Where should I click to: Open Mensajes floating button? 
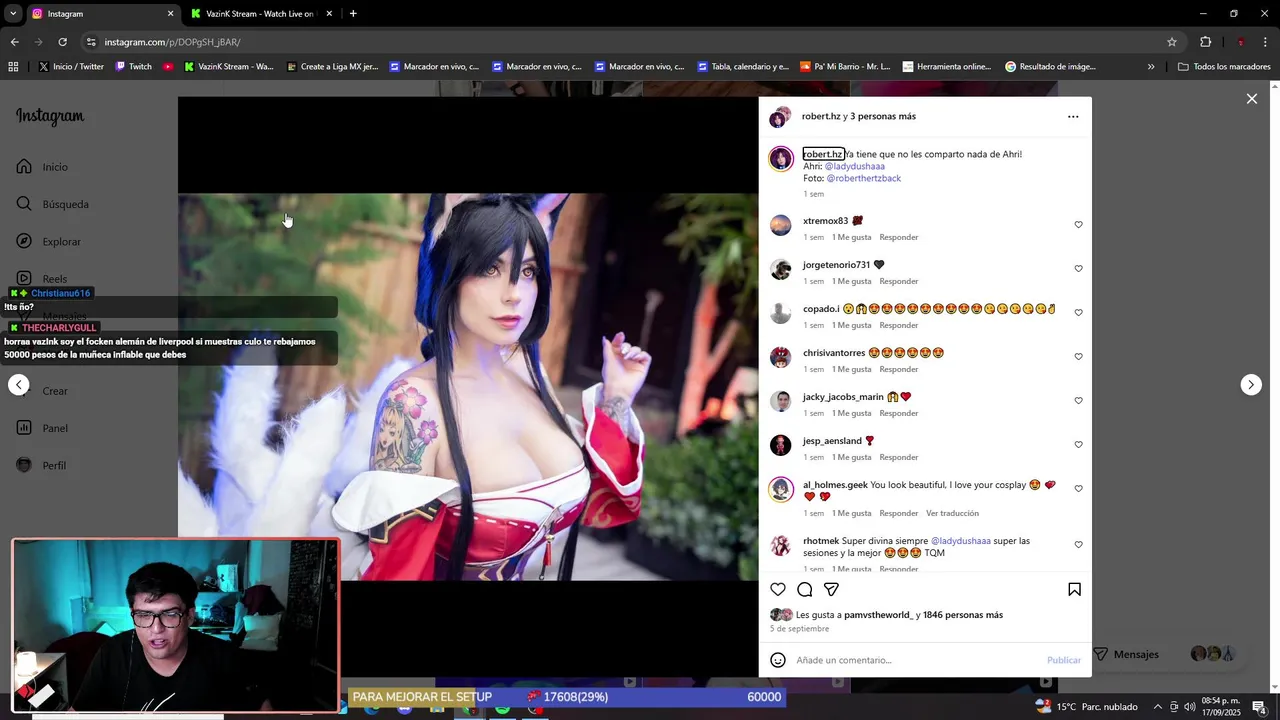1166,654
